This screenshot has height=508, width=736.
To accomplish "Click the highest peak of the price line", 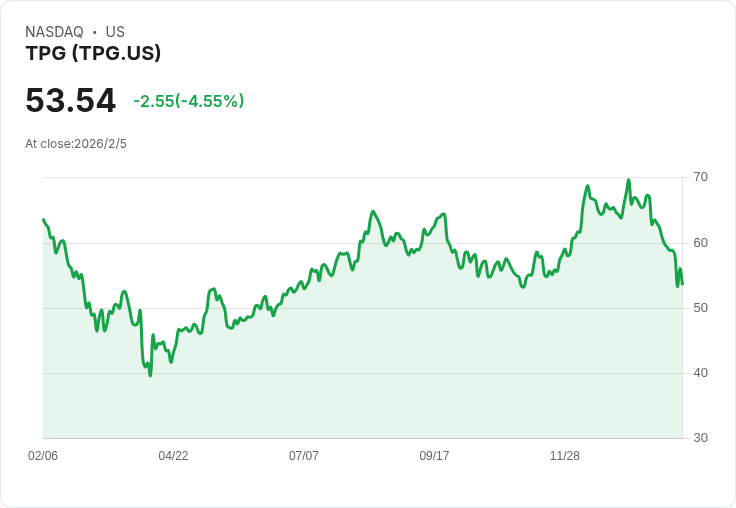I will pos(629,180).
